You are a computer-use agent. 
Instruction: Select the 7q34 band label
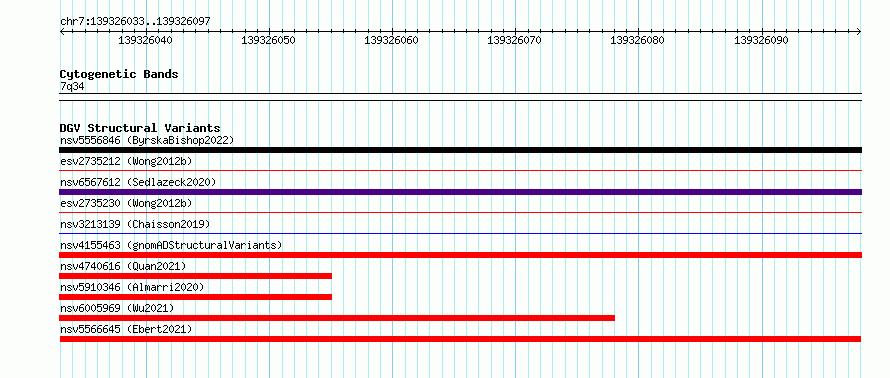[x=72, y=86]
